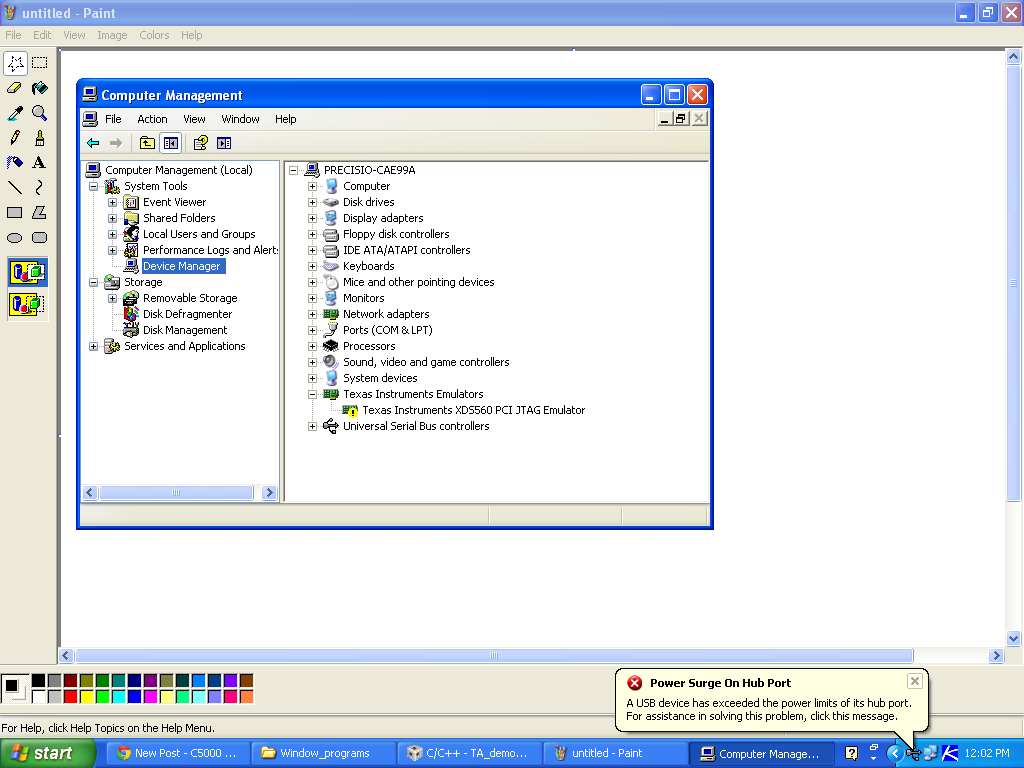Select Disk Management in the tree

[x=185, y=330]
